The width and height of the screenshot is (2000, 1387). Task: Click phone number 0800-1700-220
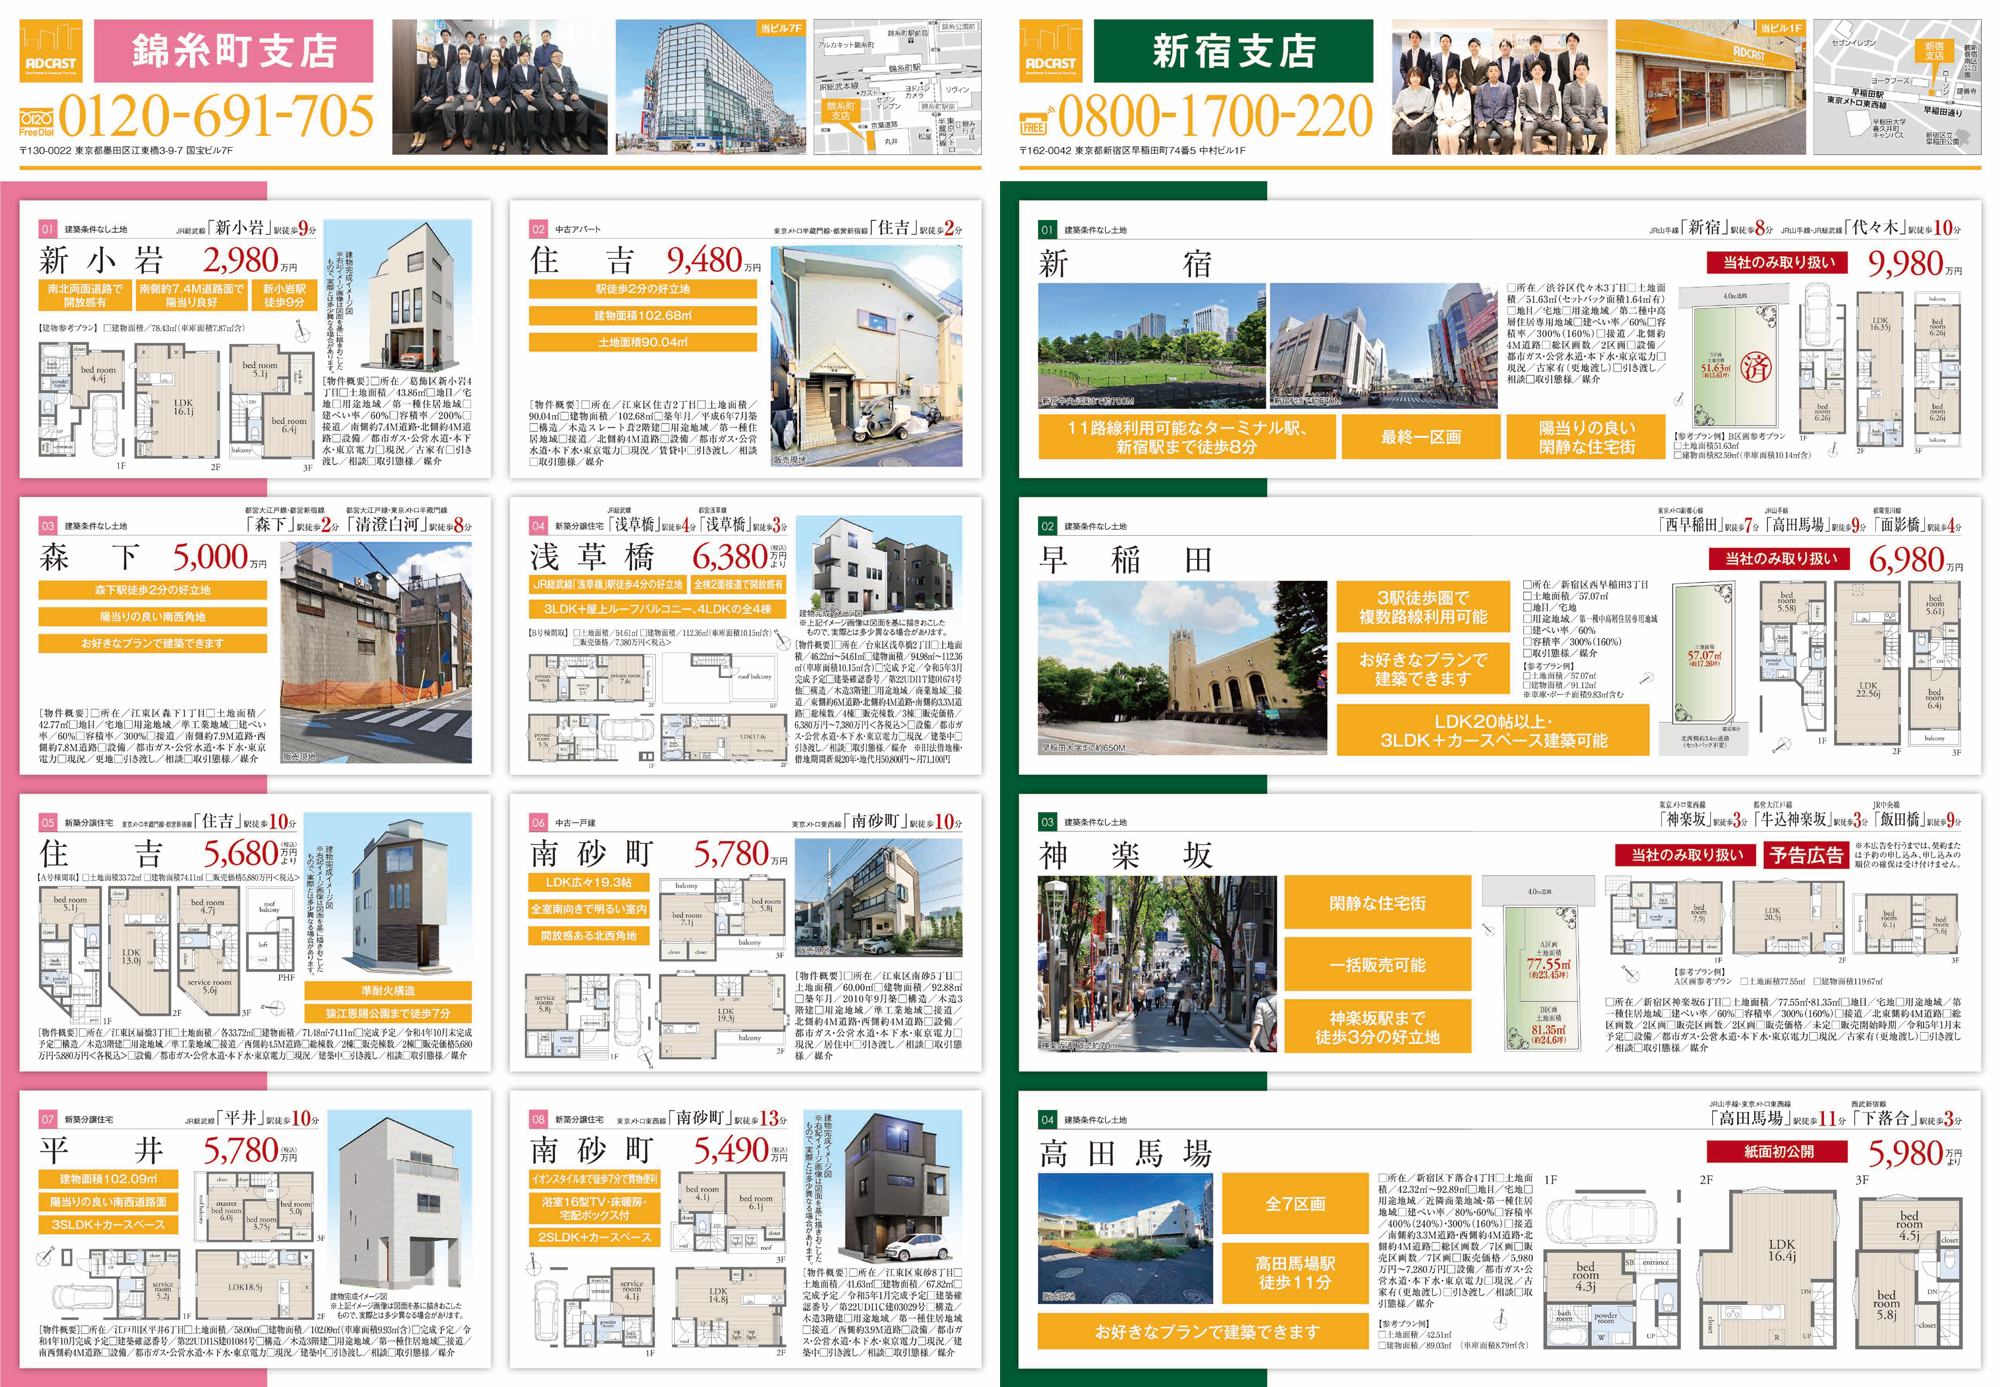coord(1215,117)
